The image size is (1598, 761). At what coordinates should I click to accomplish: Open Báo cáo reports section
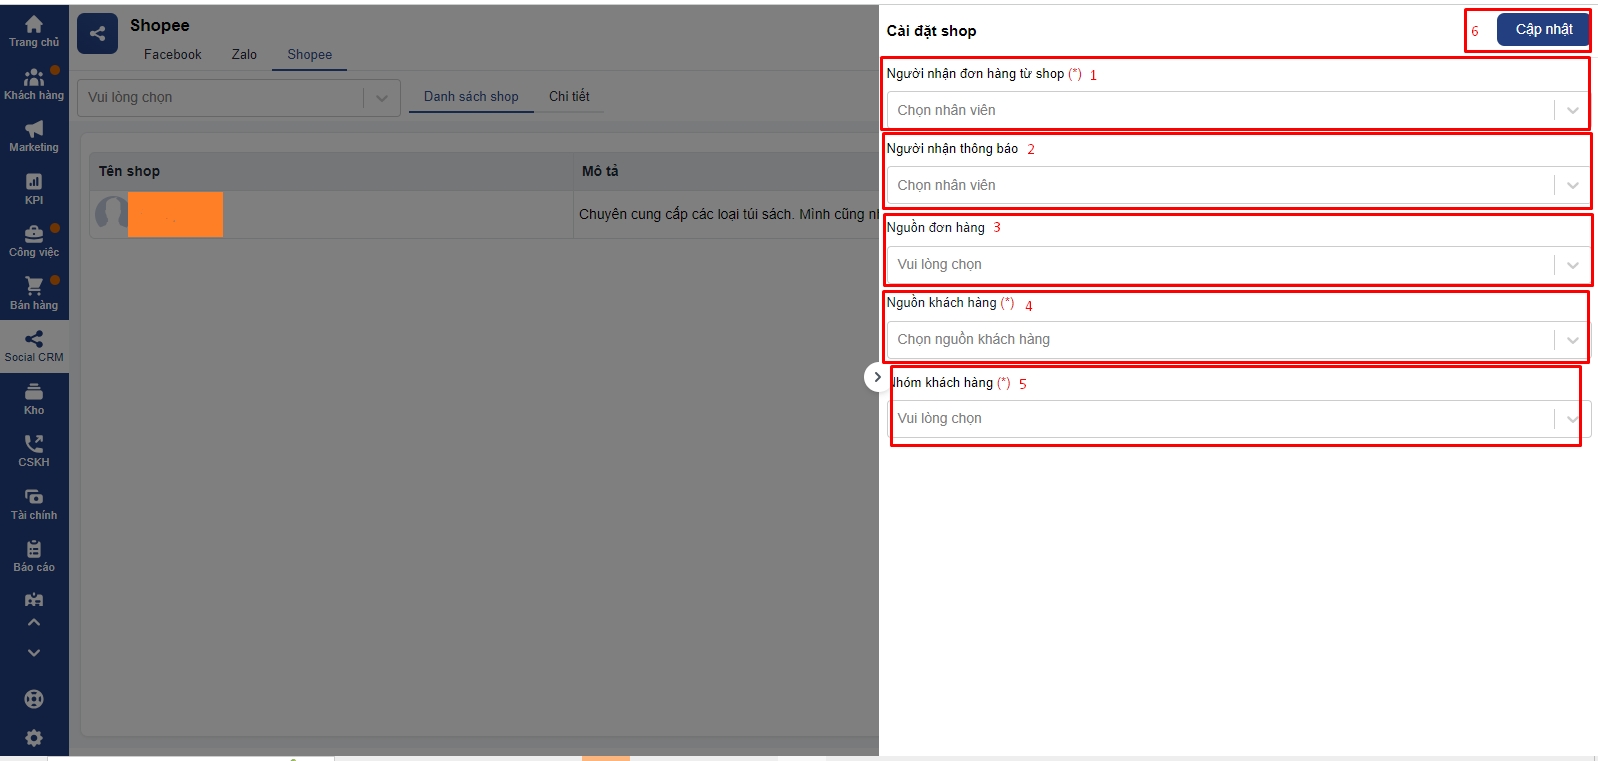tap(34, 556)
